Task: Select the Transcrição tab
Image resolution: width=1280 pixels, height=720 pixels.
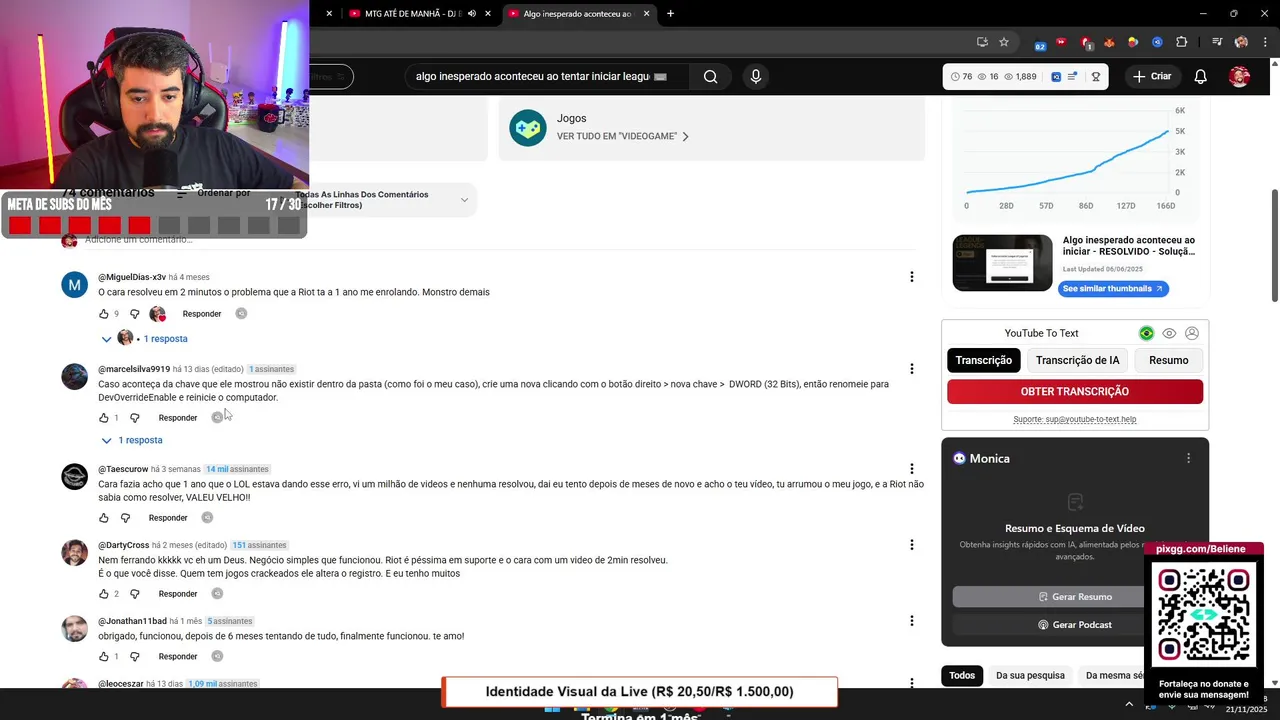Action: 984,360
